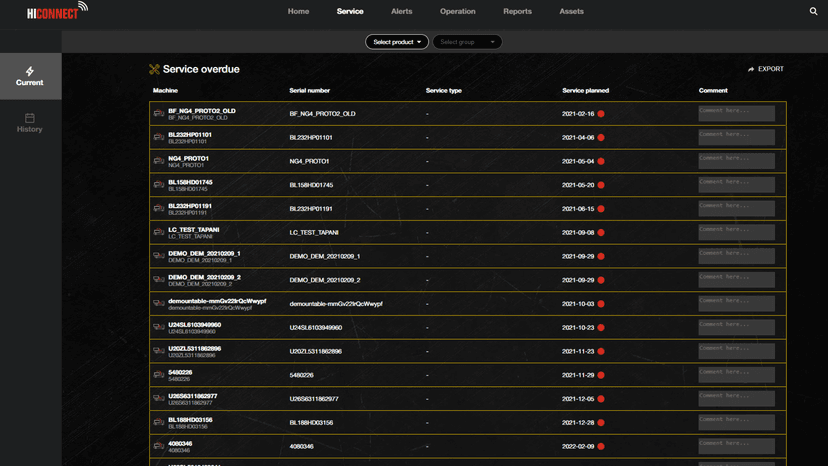Click comment field for BF_NG4_PROTO2_OLD
The image size is (828, 466).
[736, 113]
